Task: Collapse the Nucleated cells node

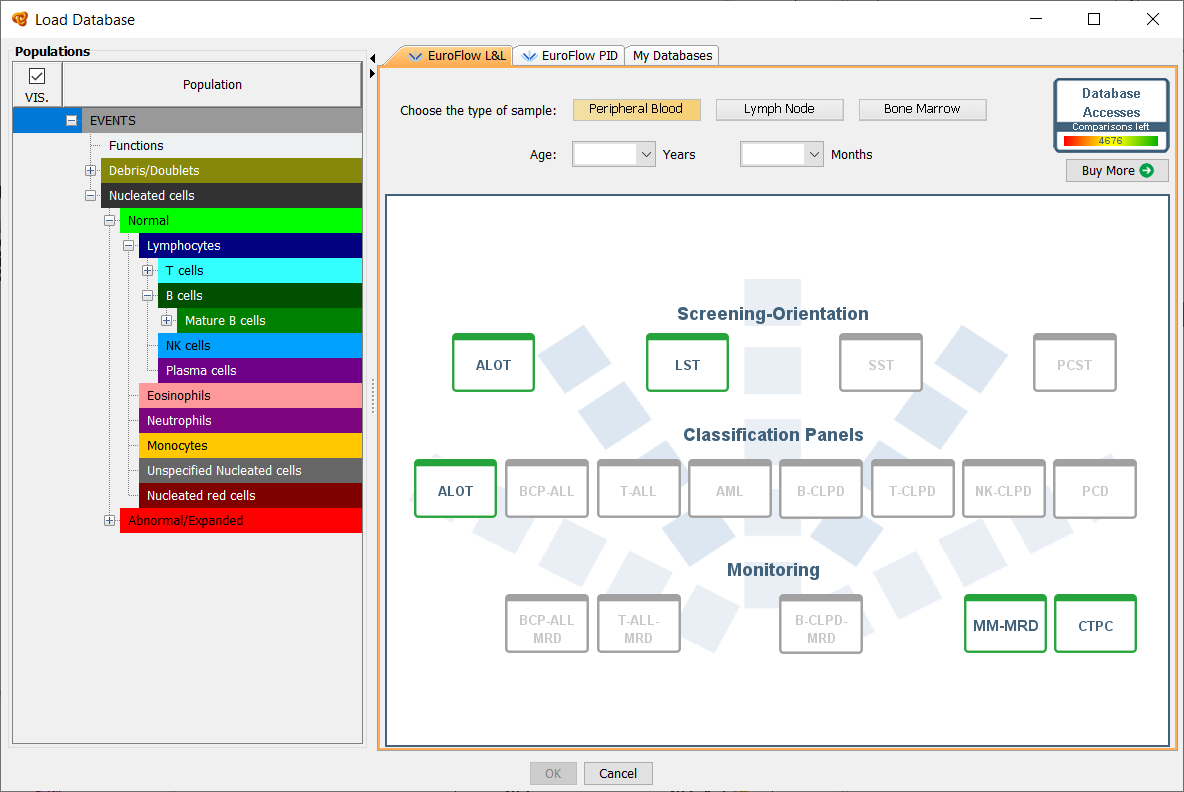Action: point(91,196)
